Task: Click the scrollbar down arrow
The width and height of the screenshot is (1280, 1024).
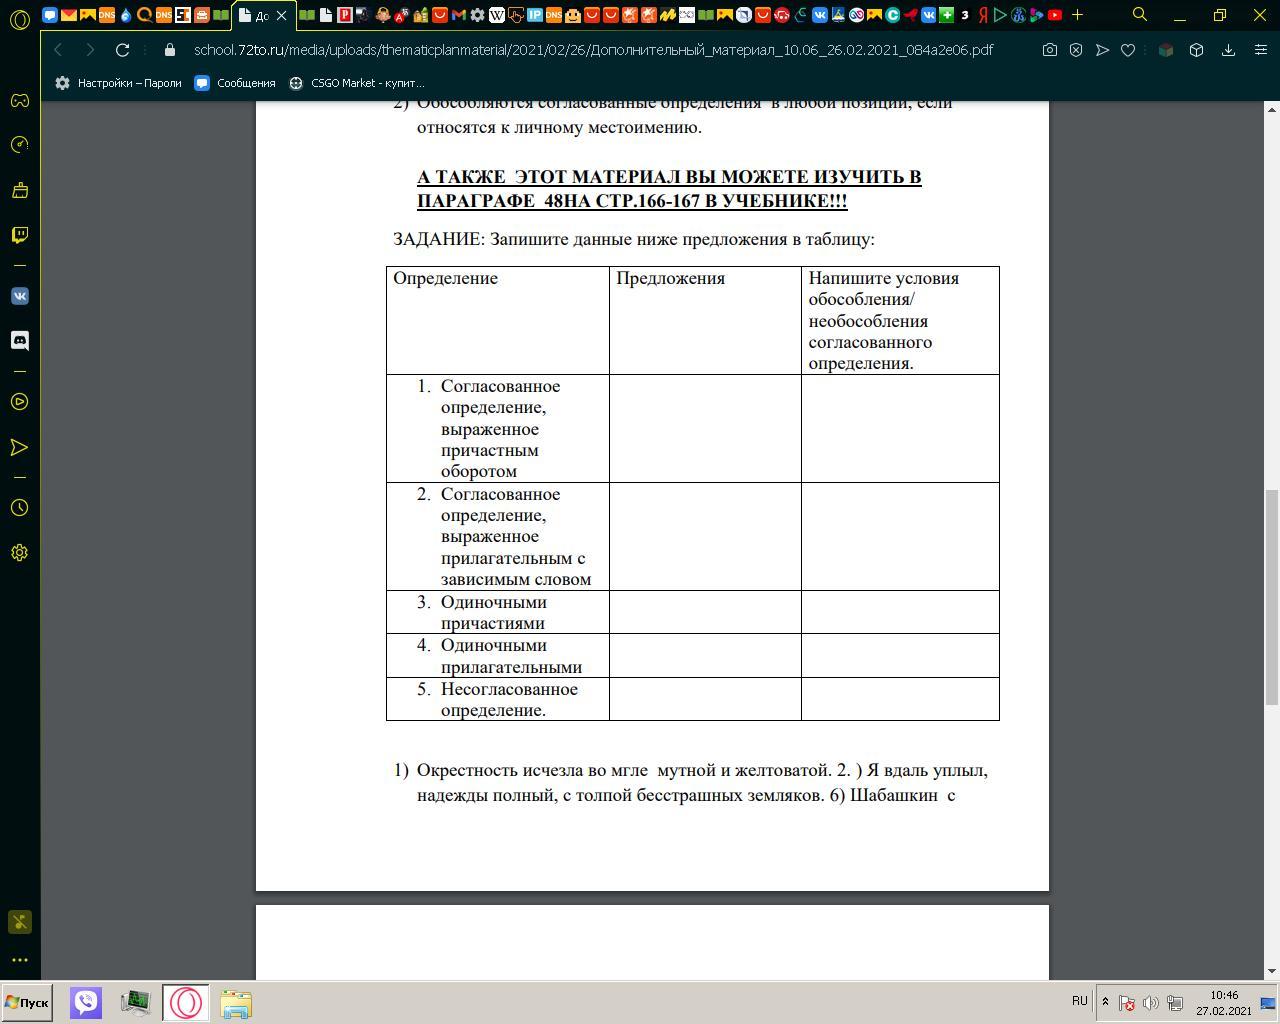Action: (1272, 971)
